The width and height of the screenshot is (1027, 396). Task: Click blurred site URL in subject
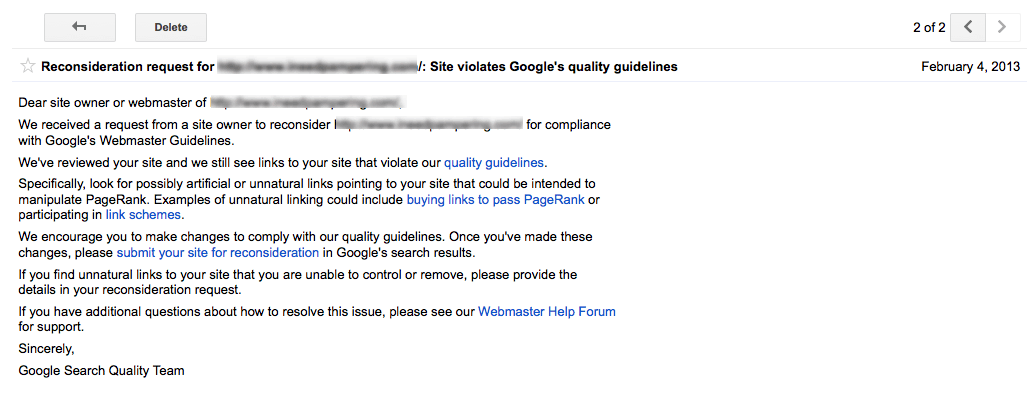[x=317, y=66]
